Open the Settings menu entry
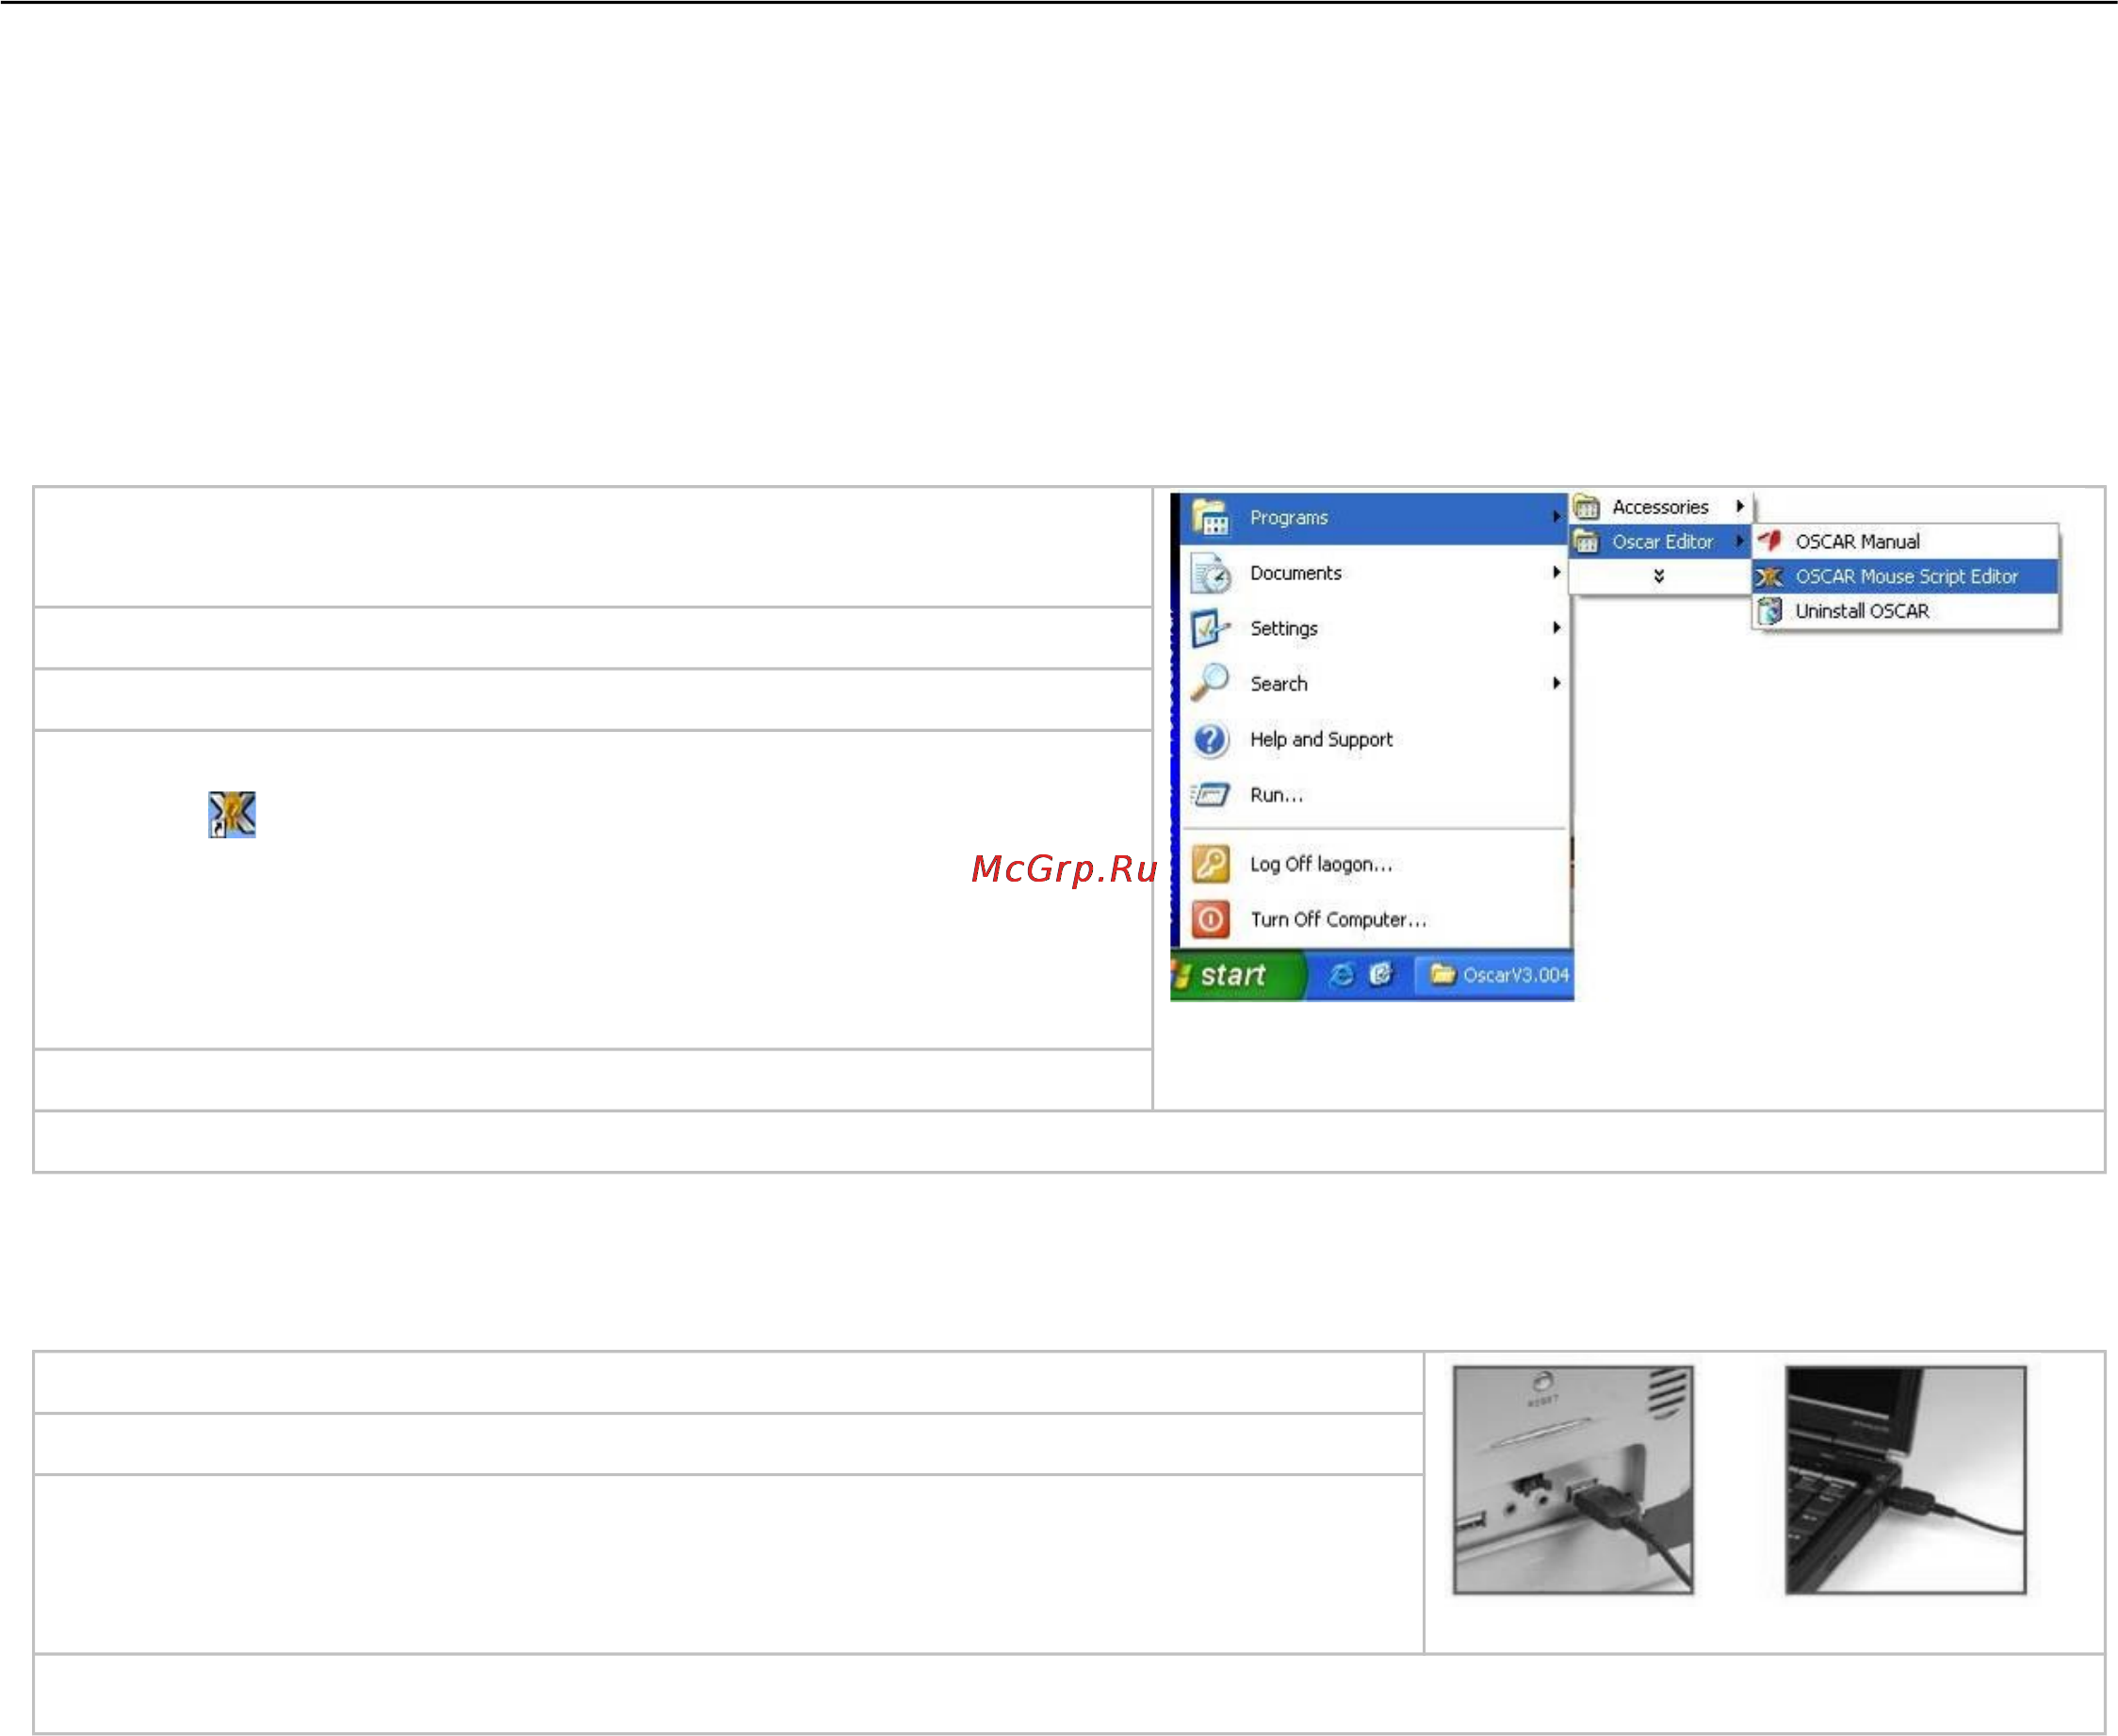The image size is (2118, 1736). [x=1374, y=628]
